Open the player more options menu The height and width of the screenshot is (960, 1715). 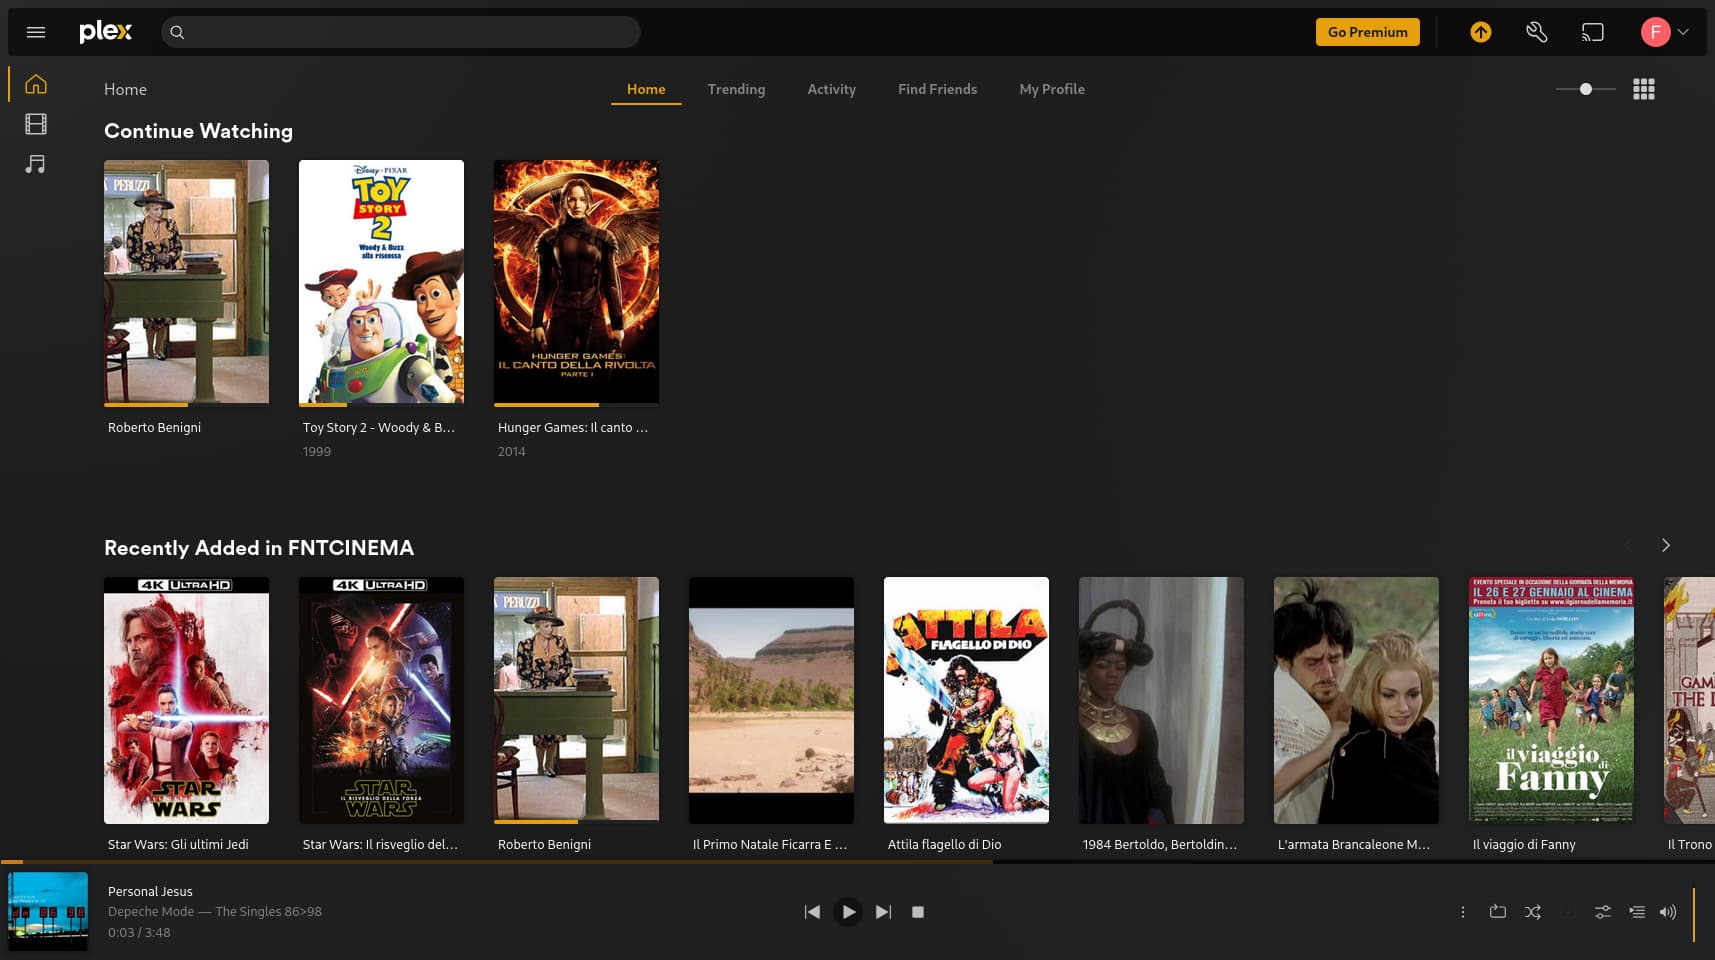pyautogui.click(x=1462, y=912)
